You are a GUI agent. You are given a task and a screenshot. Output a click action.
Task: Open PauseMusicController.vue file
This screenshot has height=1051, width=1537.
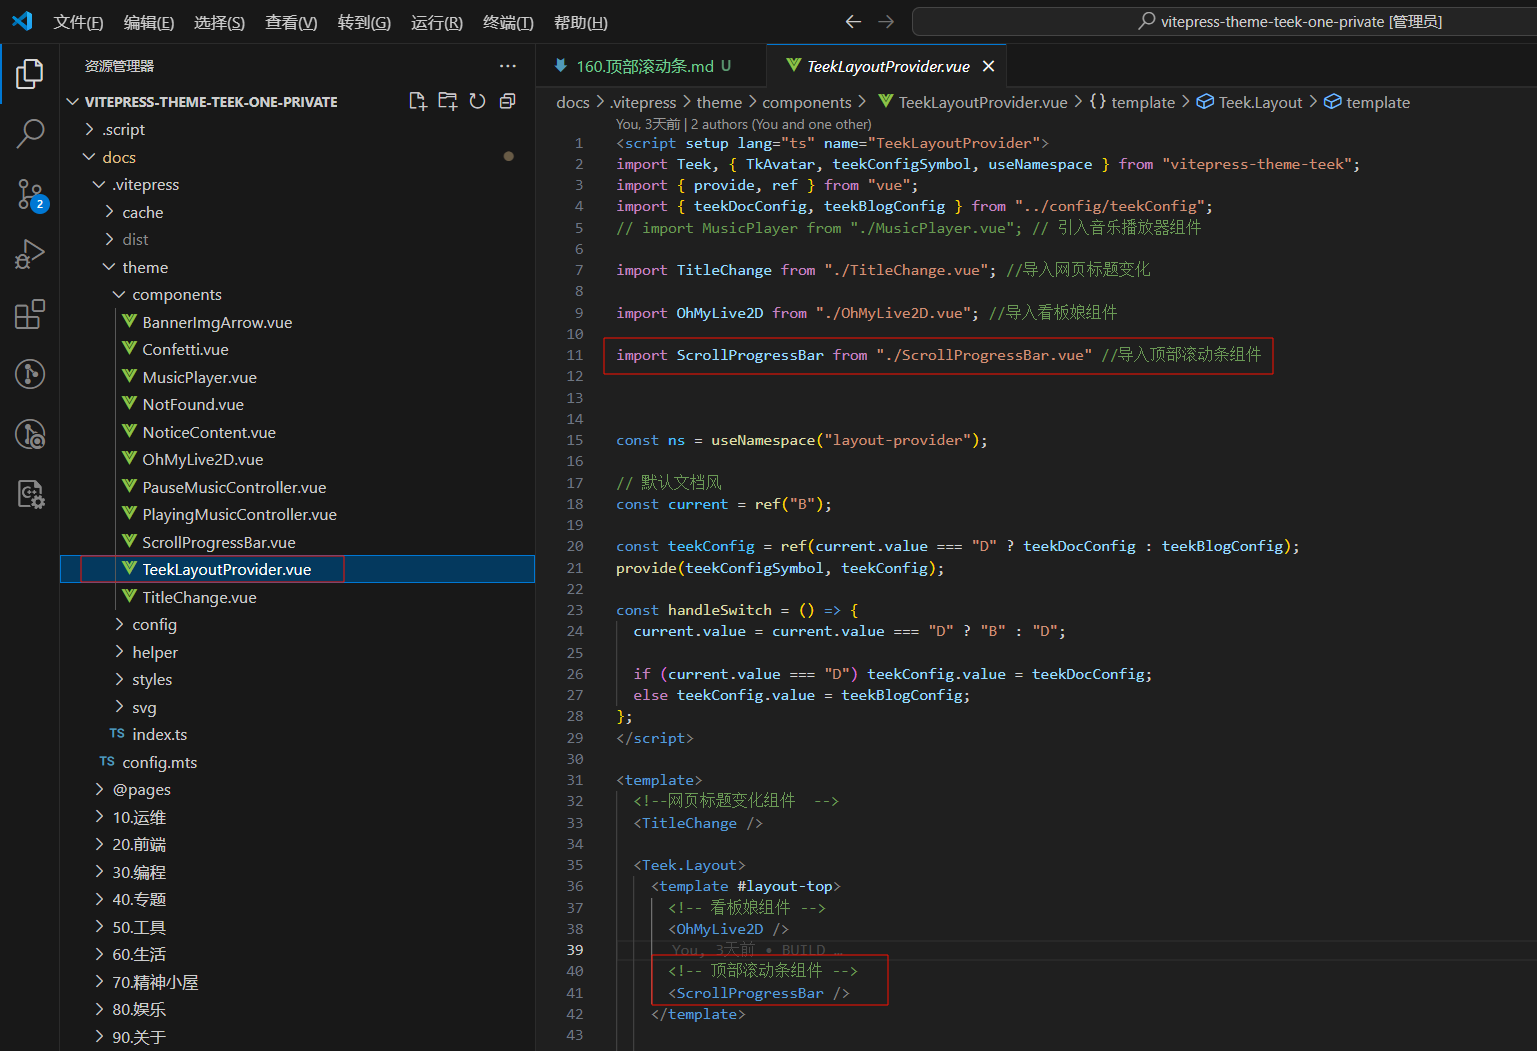pyautogui.click(x=297, y=487)
